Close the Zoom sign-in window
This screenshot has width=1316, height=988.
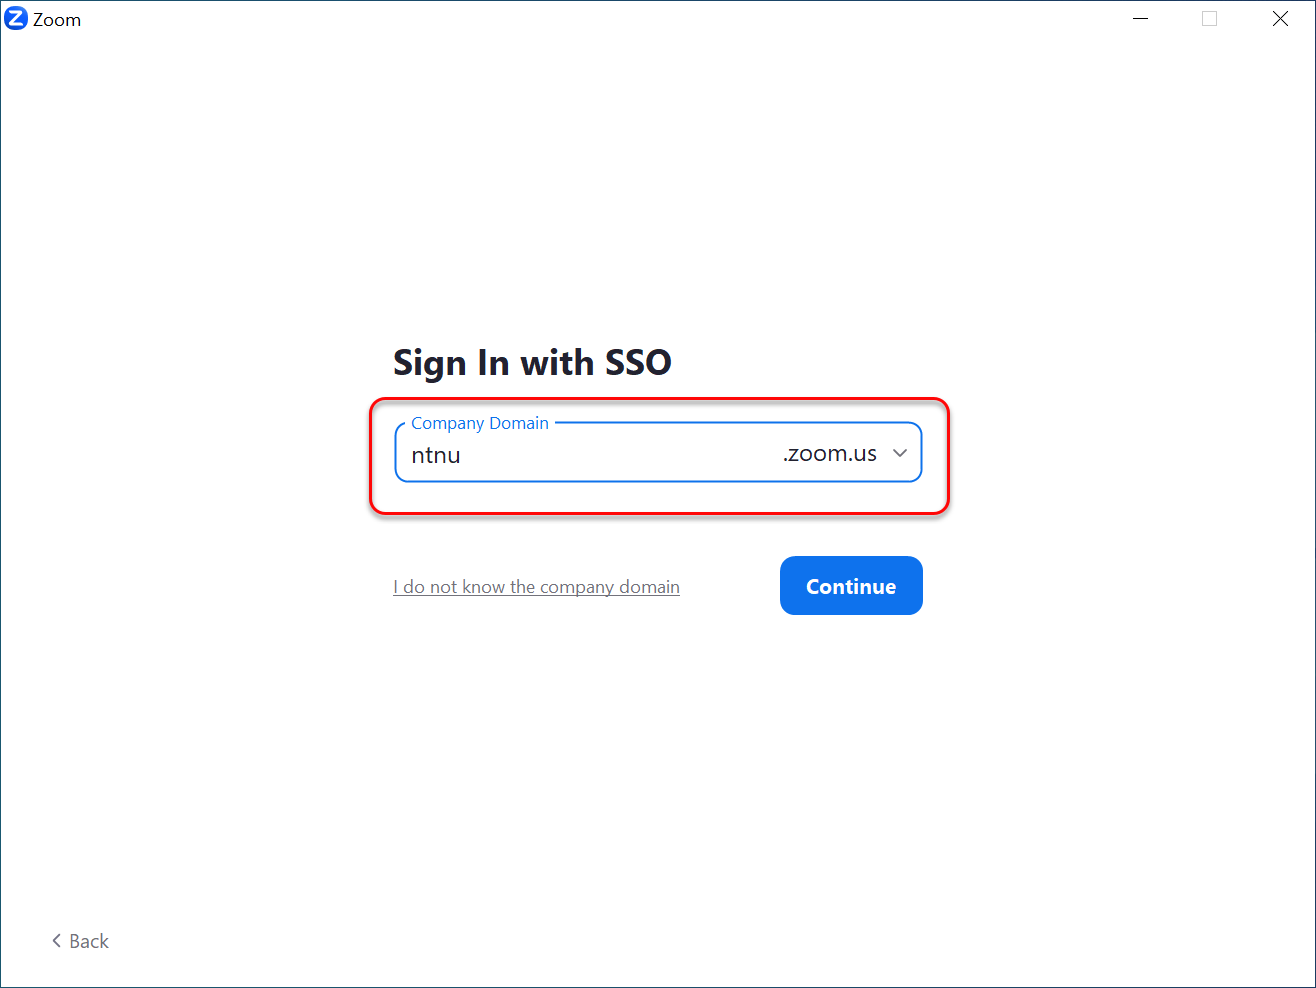(1280, 19)
